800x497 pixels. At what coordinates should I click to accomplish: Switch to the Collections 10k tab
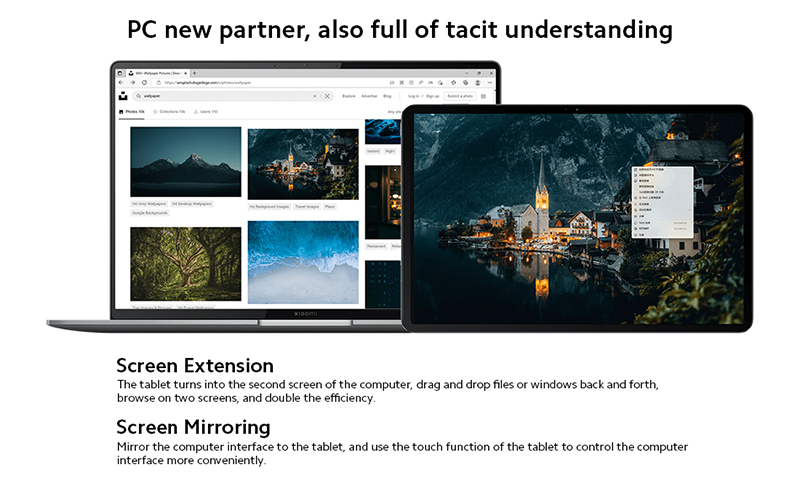[x=169, y=112]
